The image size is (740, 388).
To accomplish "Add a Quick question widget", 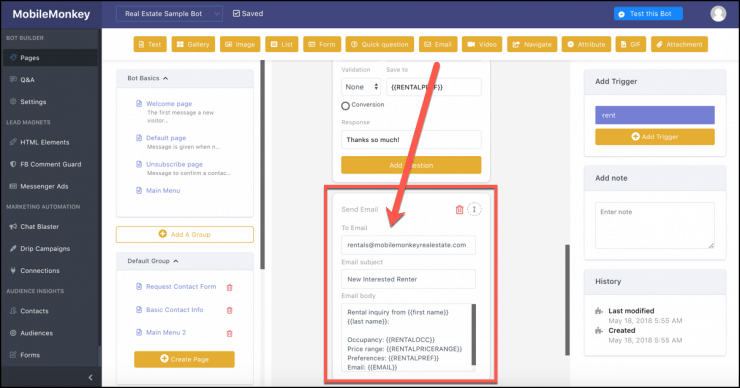I will pos(380,44).
